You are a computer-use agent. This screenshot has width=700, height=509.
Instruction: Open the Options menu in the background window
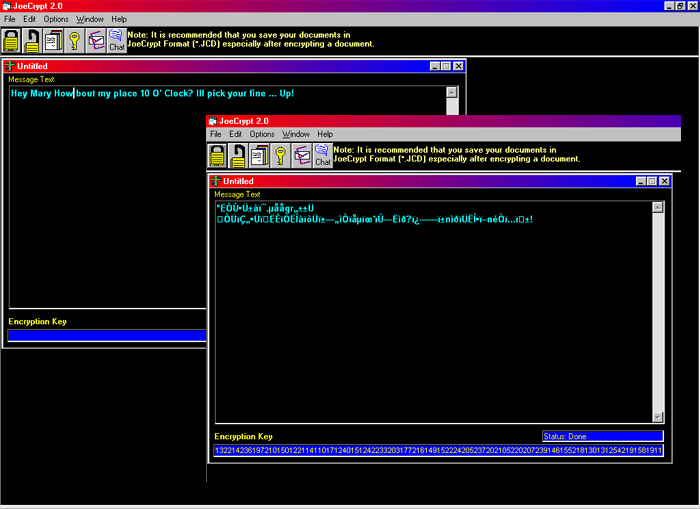tap(56, 19)
